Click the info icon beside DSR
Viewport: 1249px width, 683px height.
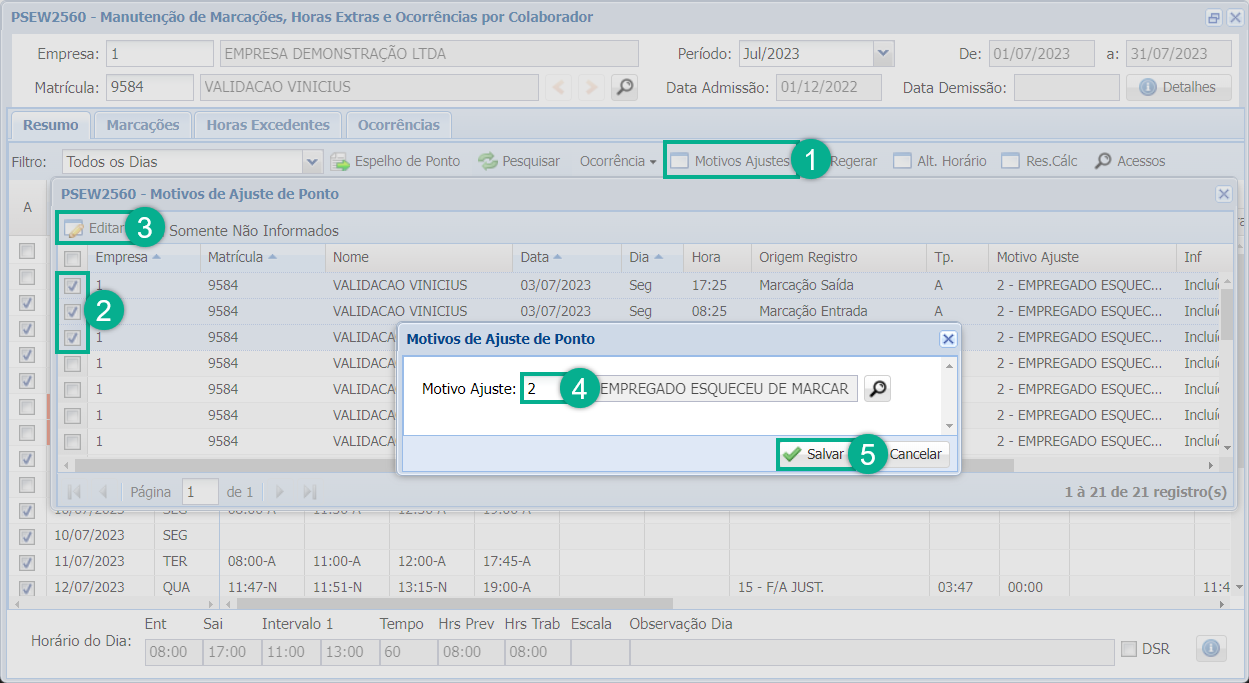pos(1210,649)
